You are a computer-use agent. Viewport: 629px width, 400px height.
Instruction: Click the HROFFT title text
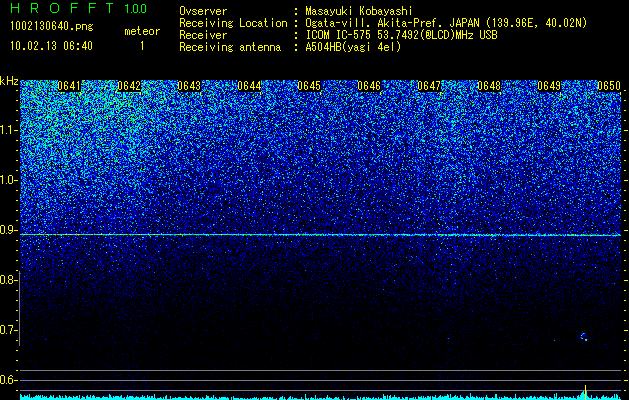[62, 8]
